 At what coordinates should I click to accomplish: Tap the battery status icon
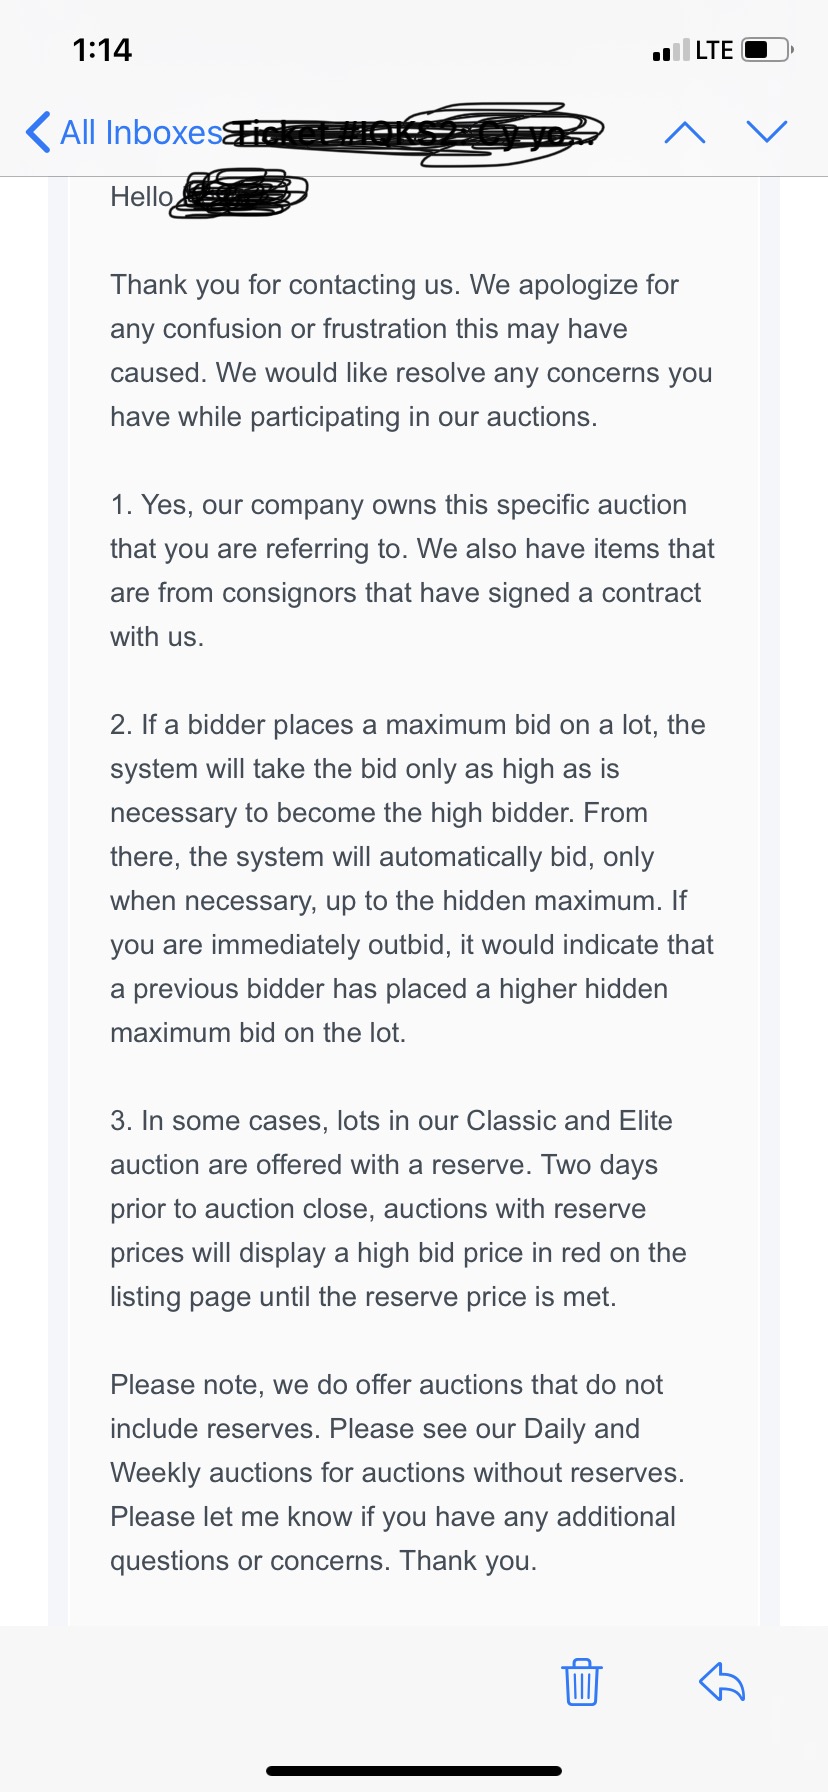point(768,50)
